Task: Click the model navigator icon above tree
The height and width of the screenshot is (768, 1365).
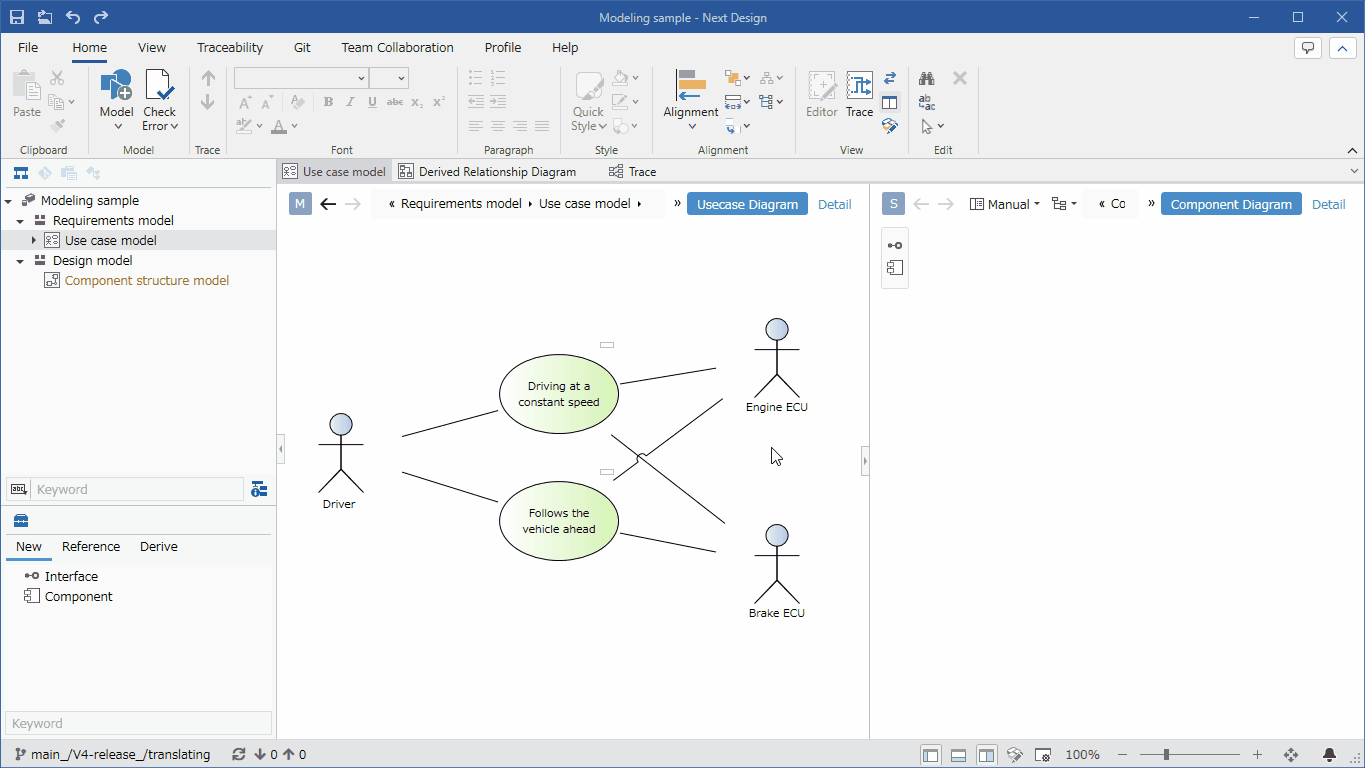Action: (x=20, y=173)
